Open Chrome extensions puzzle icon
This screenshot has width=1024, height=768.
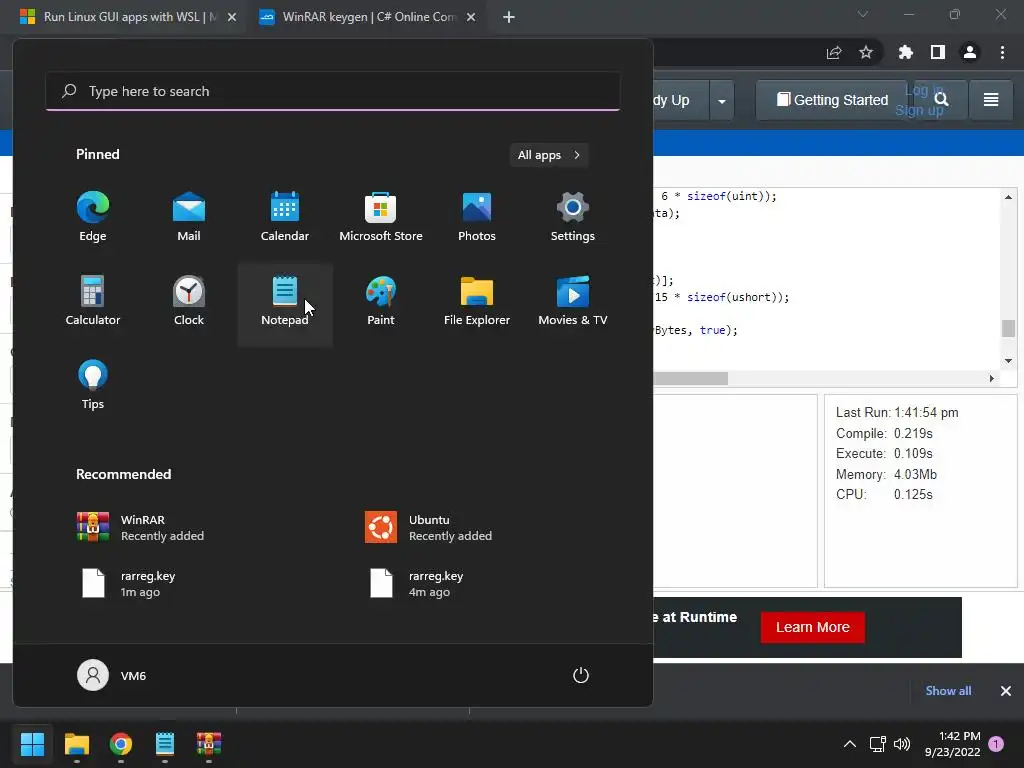pyautogui.click(x=905, y=53)
